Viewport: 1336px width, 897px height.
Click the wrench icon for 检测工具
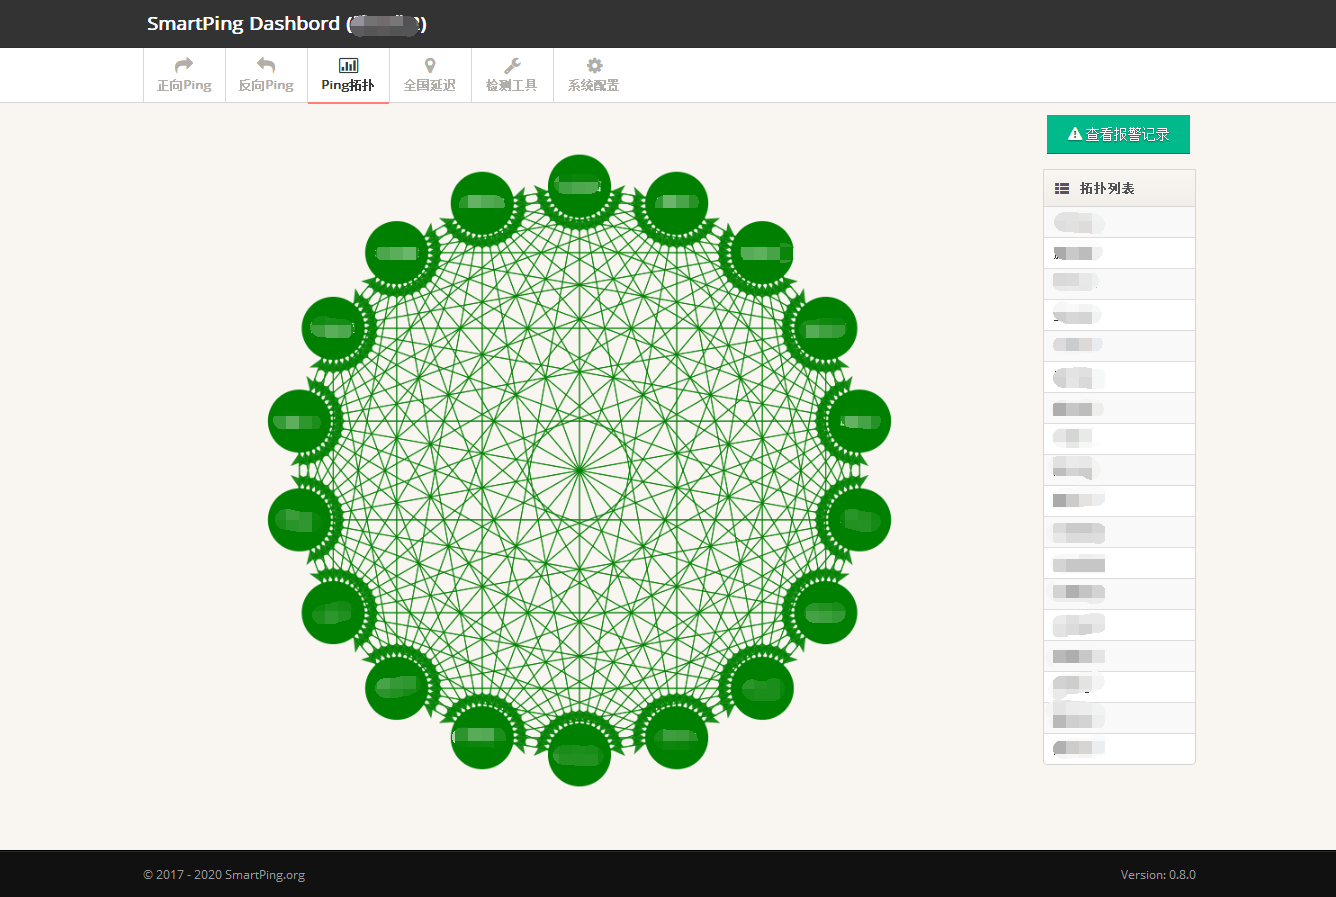[512, 65]
